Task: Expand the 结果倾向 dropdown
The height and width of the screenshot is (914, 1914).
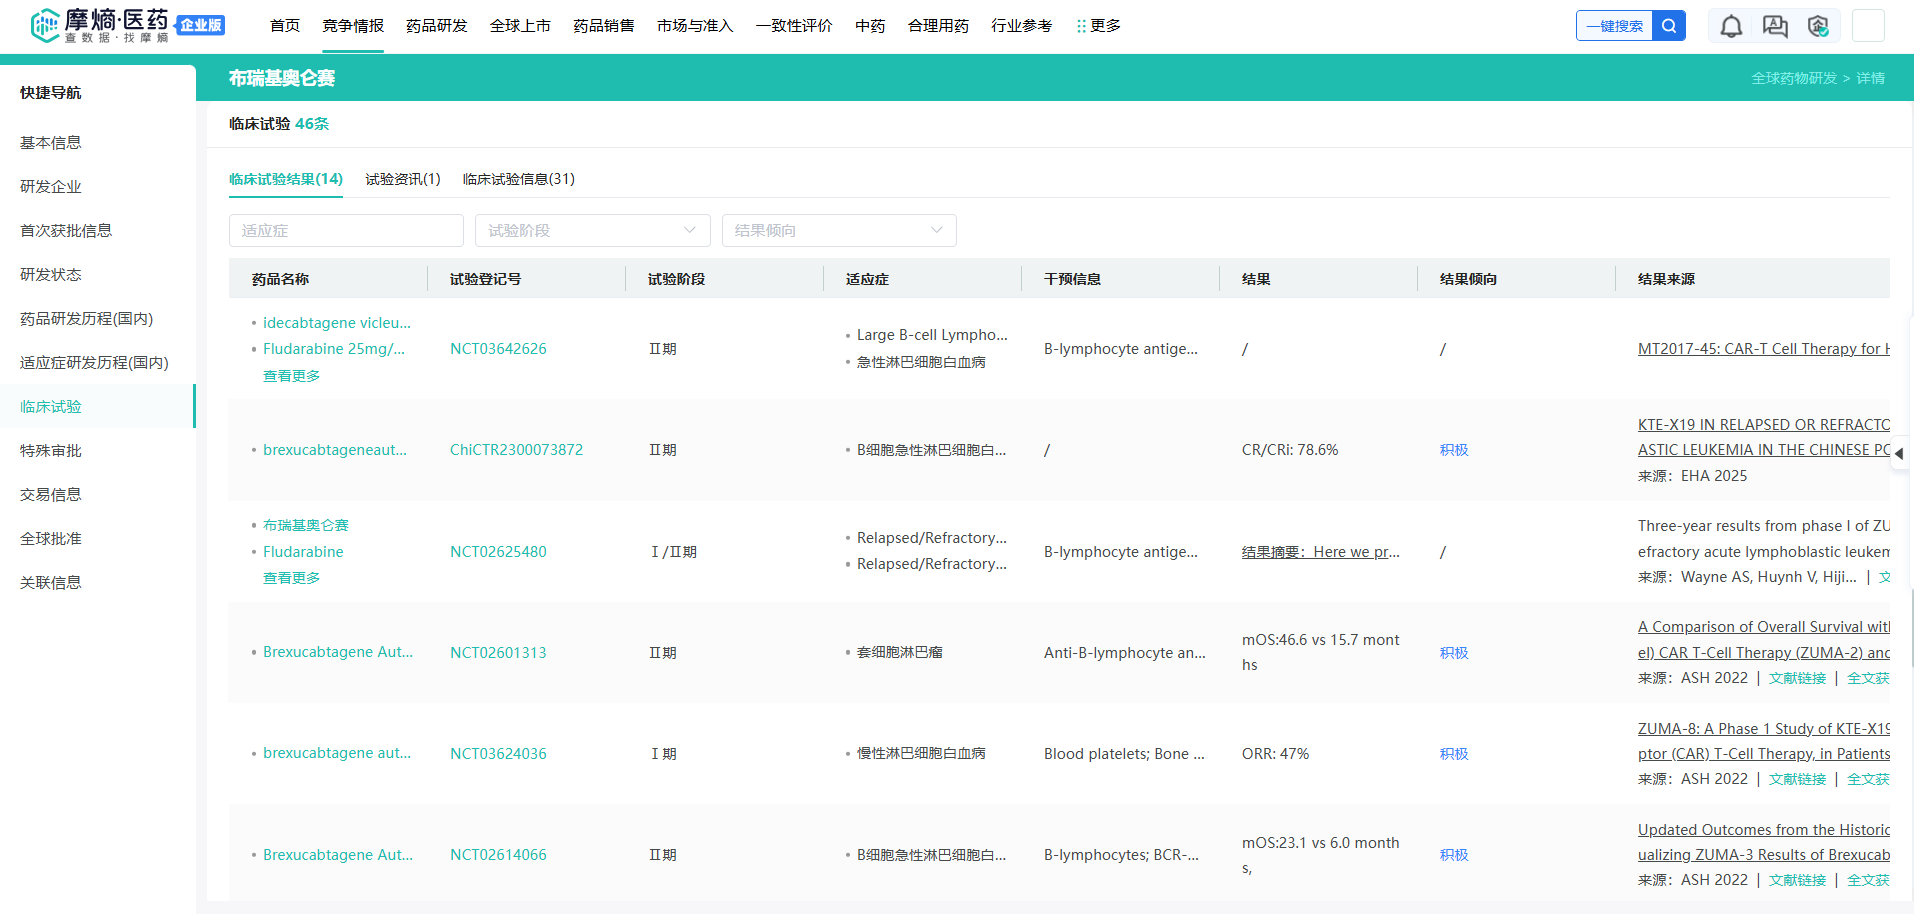Action: [x=838, y=231]
